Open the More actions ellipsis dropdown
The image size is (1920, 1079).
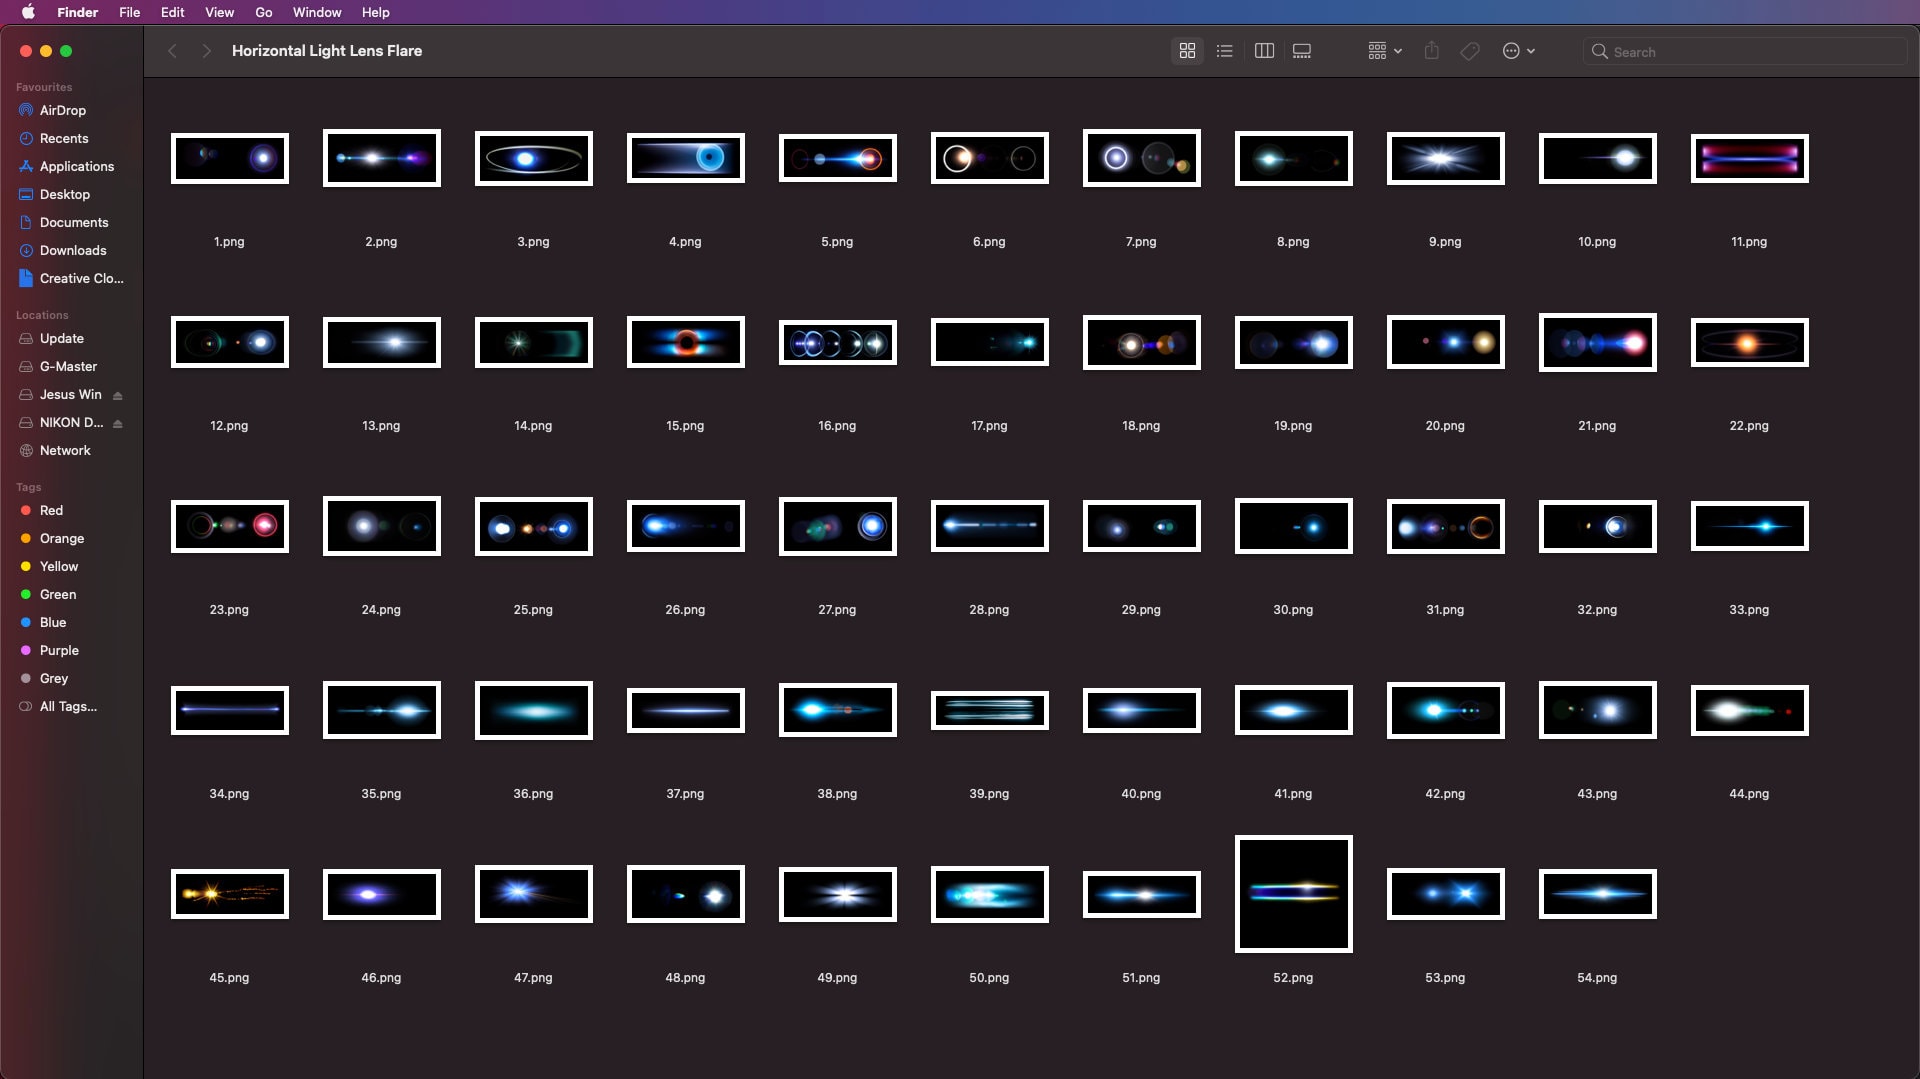1518,51
